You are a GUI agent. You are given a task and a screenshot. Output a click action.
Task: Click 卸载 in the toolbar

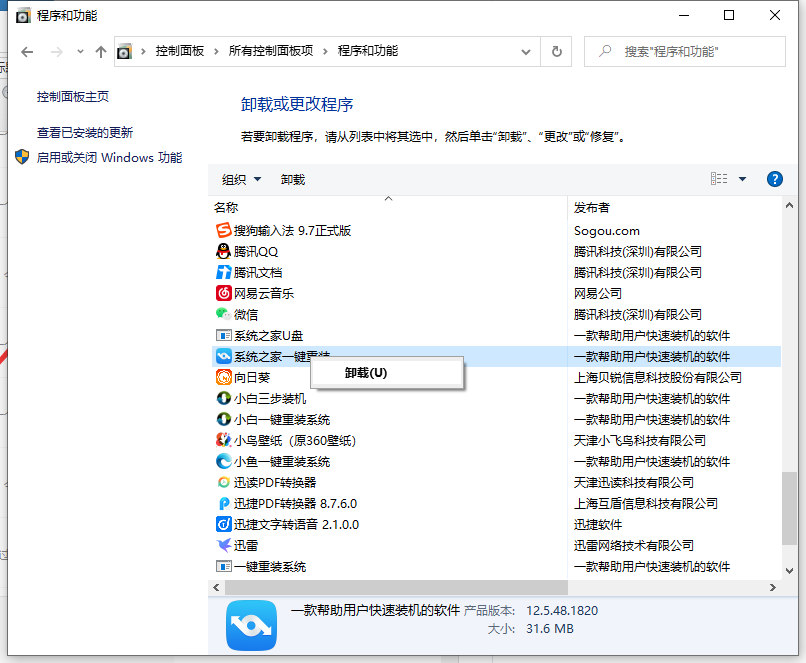293,180
